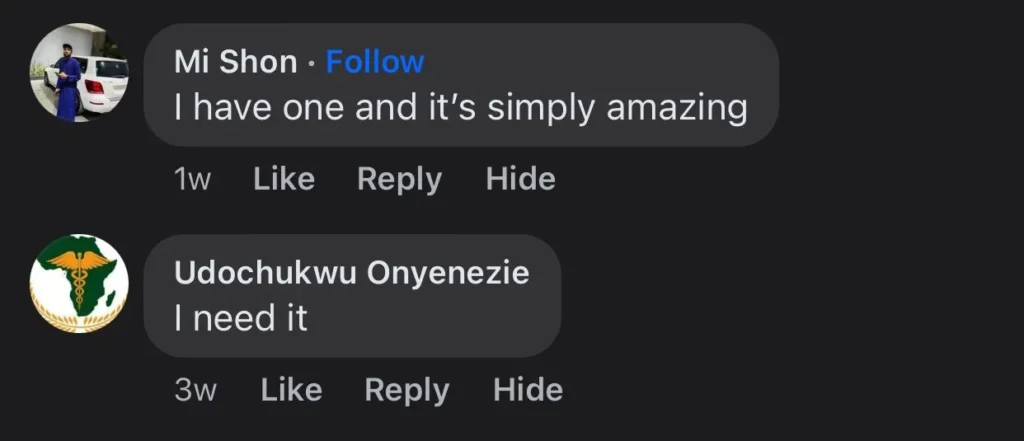This screenshot has width=1024, height=441.
Task: Click the Mi Shon commenter name
Action: [x=236, y=62]
